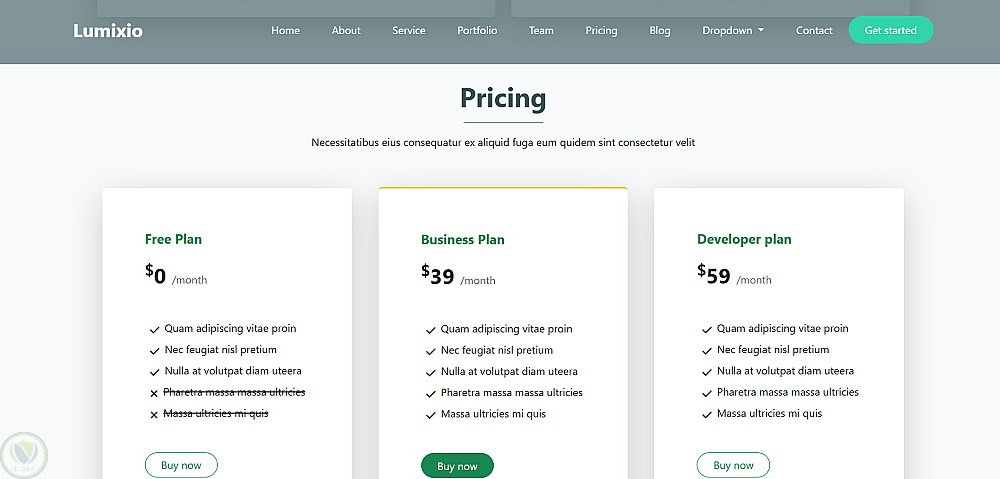Click the X icon beside struck-through Massa ultricies mi quis
The width and height of the screenshot is (1000, 479).
pyautogui.click(x=154, y=415)
